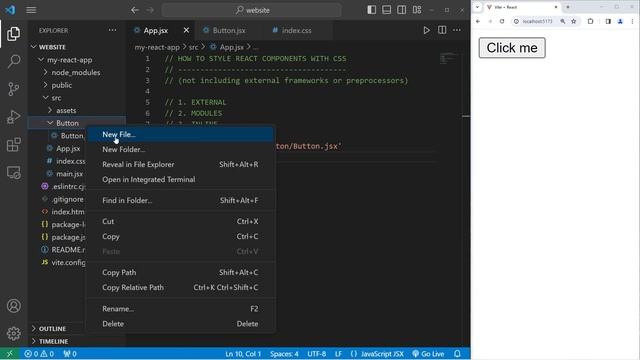Viewport: 640px width, 360px height.
Task: Open Remote Explorer view
Action: coord(13,172)
